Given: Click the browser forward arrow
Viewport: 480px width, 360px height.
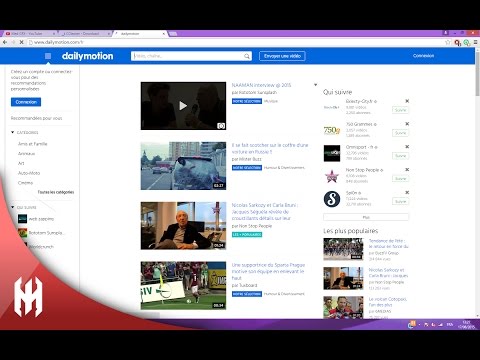Looking at the screenshot, I should click(x=13, y=42).
